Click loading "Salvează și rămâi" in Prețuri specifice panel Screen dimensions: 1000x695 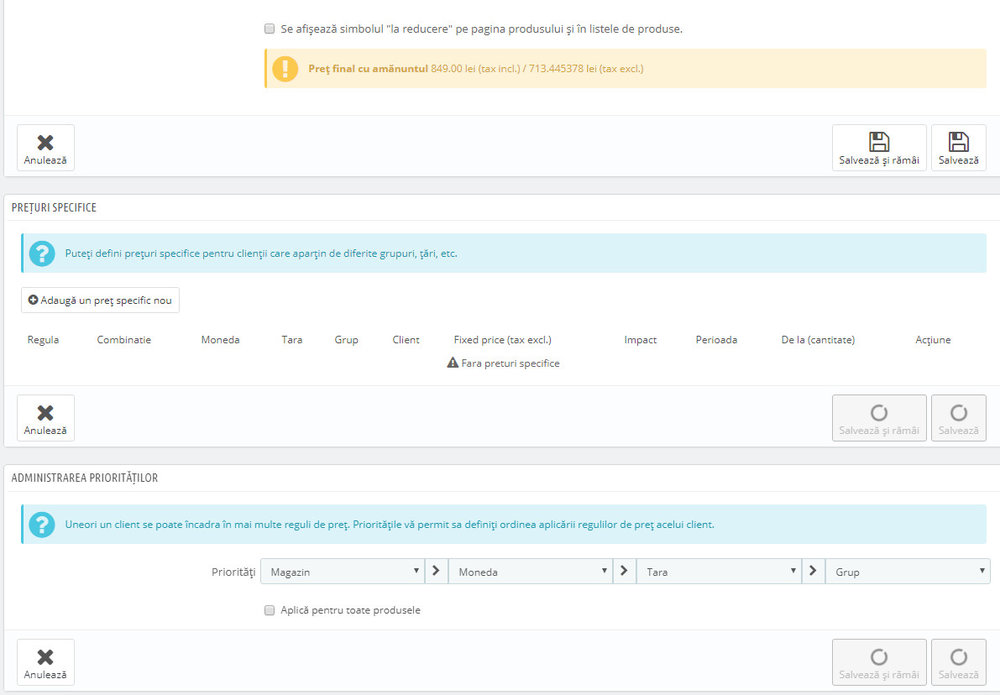[879, 418]
